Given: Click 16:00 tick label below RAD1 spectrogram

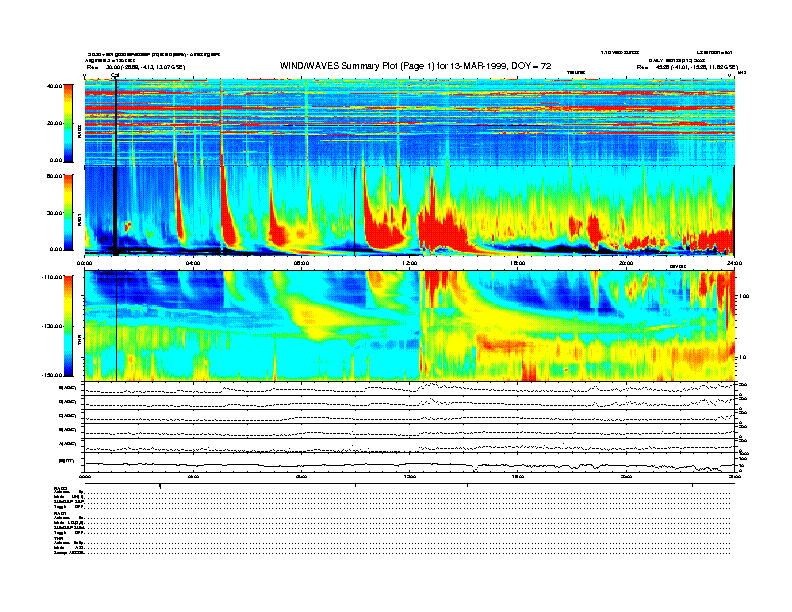Looking at the screenshot, I should pos(518,263).
